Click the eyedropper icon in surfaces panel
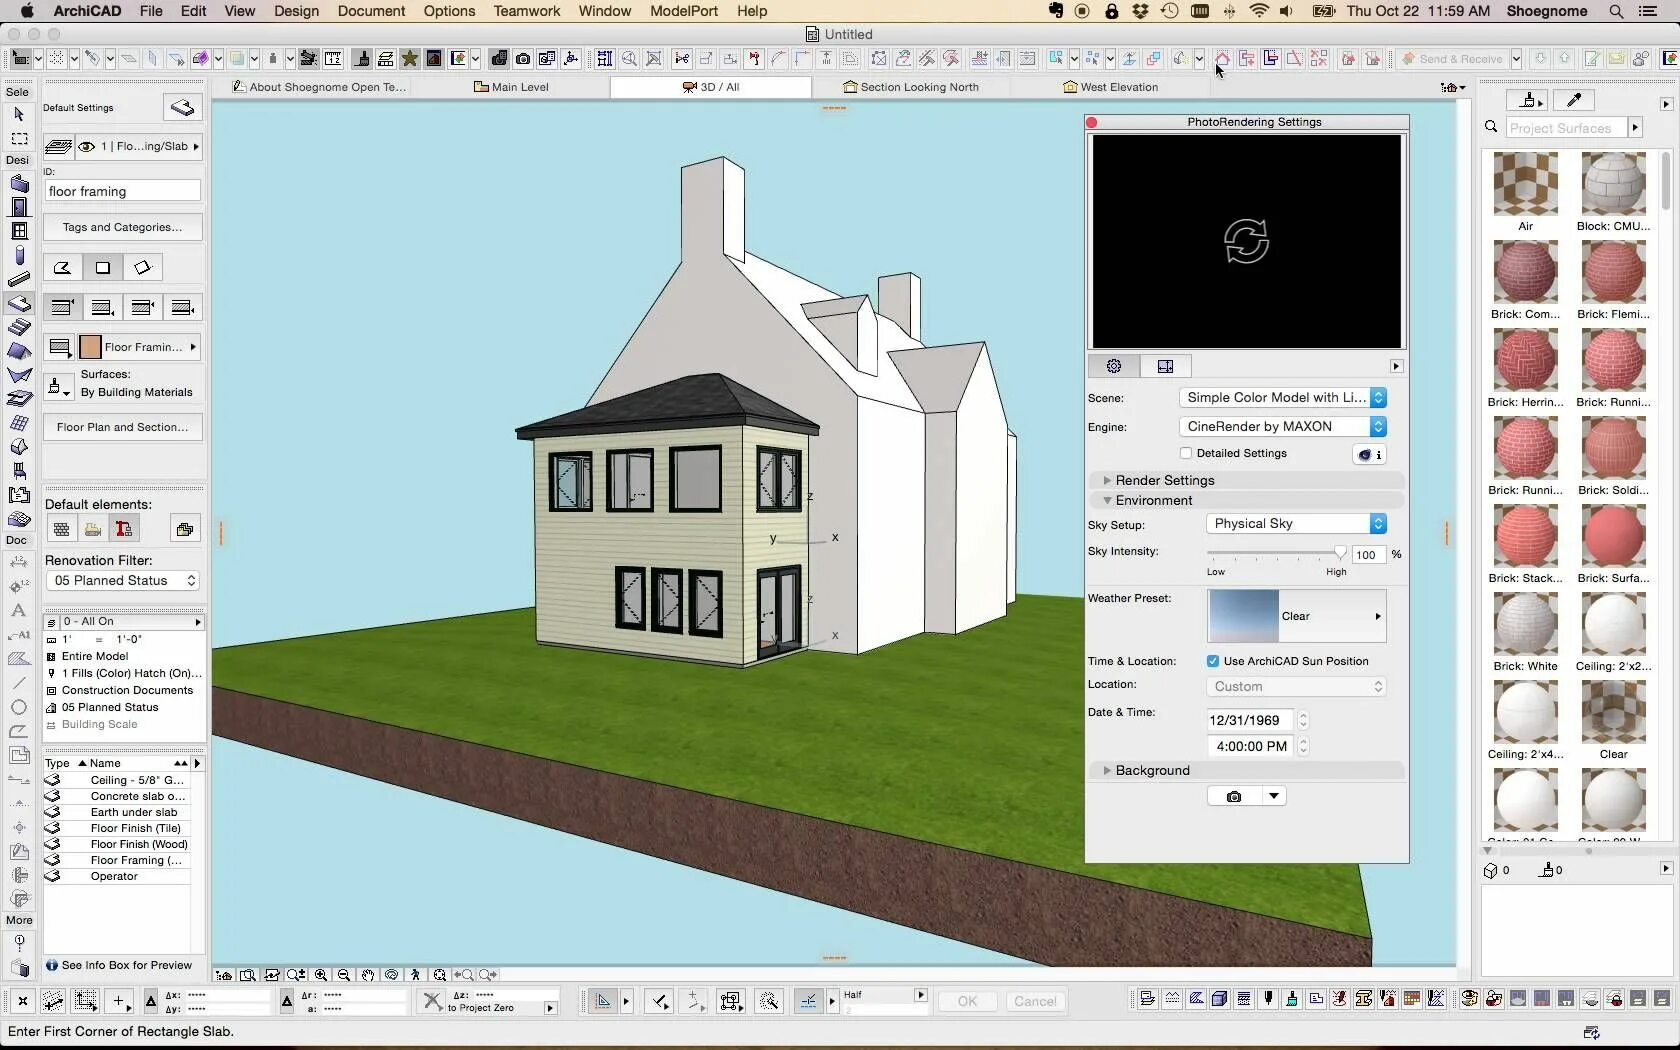The width and height of the screenshot is (1680, 1050). coord(1574,100)
